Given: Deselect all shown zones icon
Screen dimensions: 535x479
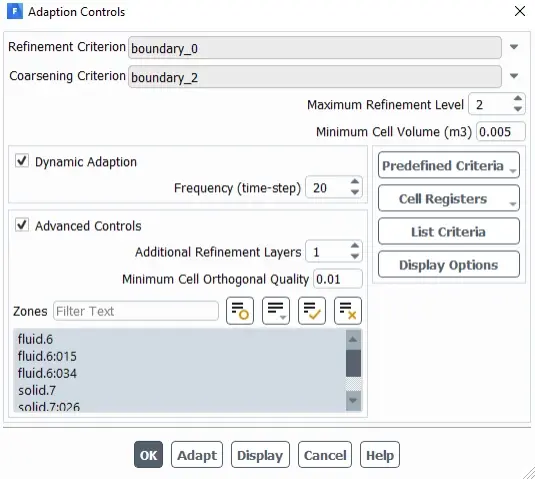Looking at the screenshot, I should (348, 311).
